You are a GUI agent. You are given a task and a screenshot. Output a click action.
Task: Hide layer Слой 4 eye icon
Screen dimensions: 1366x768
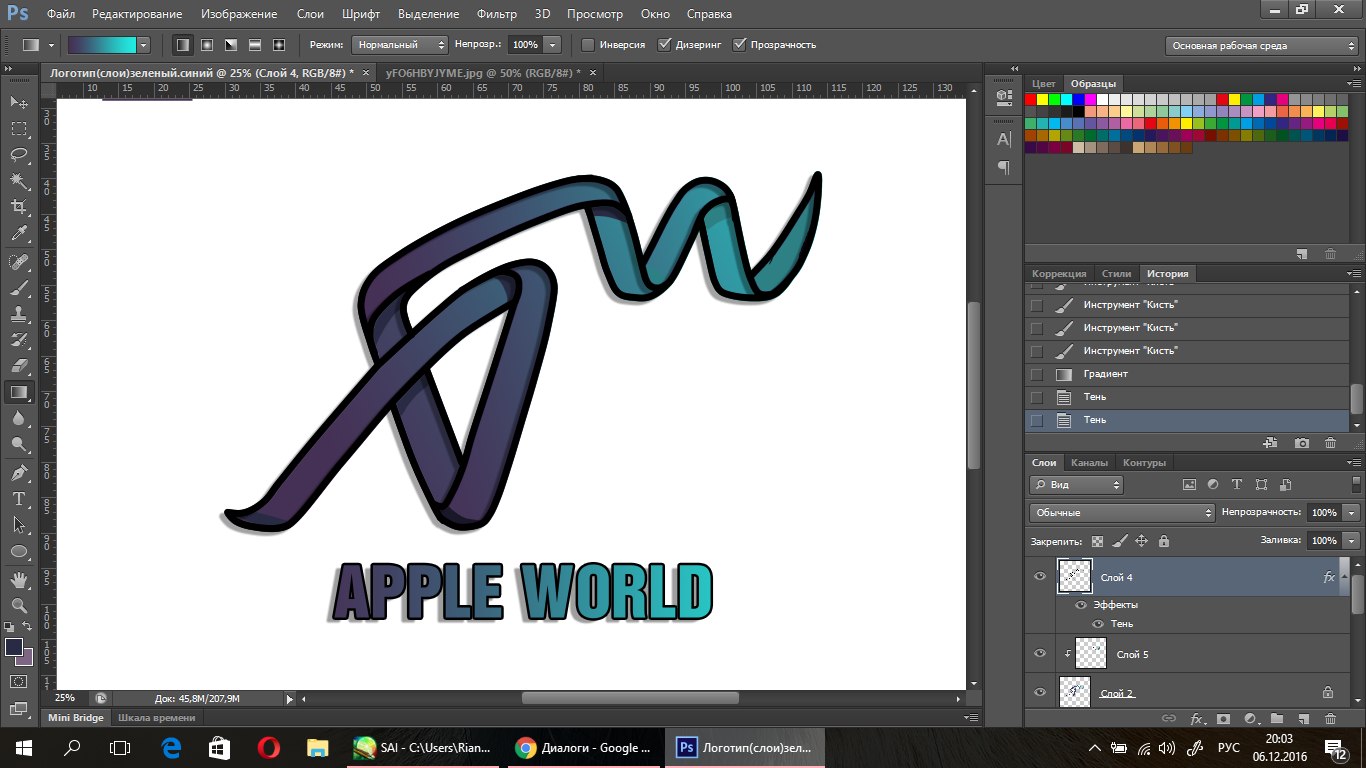point(1040,577)
